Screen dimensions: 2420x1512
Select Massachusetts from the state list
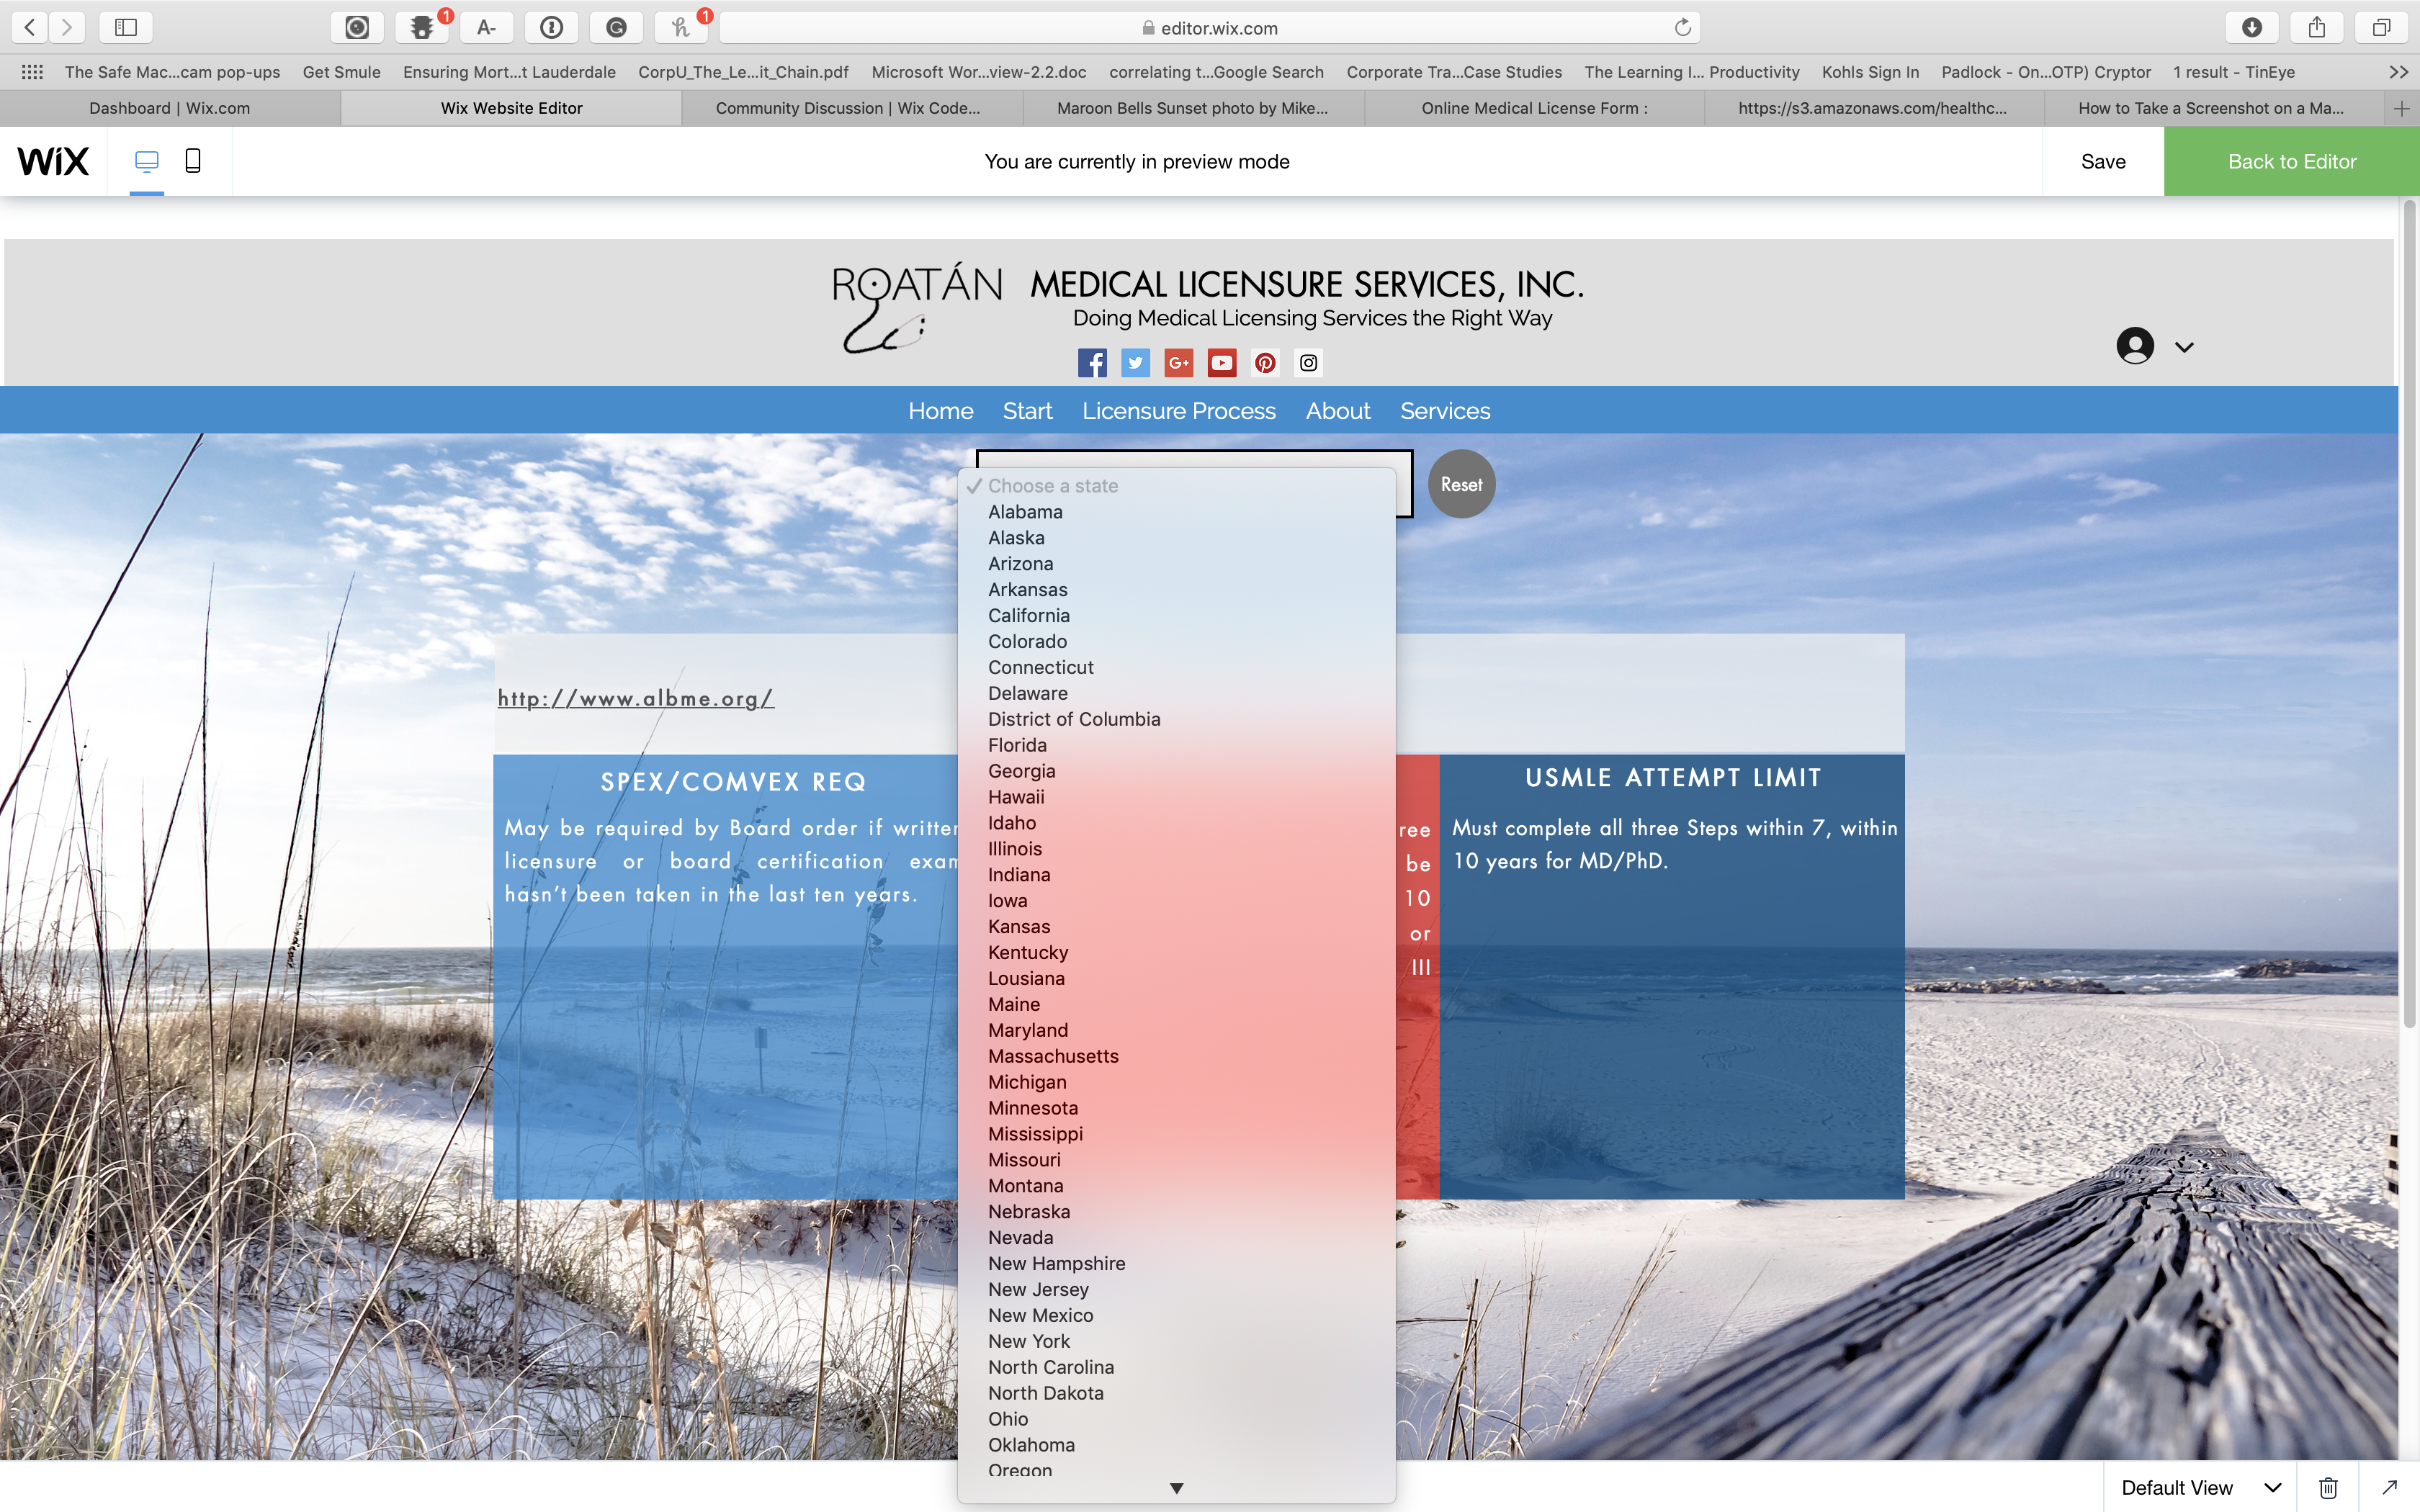coord(1176,1056)
